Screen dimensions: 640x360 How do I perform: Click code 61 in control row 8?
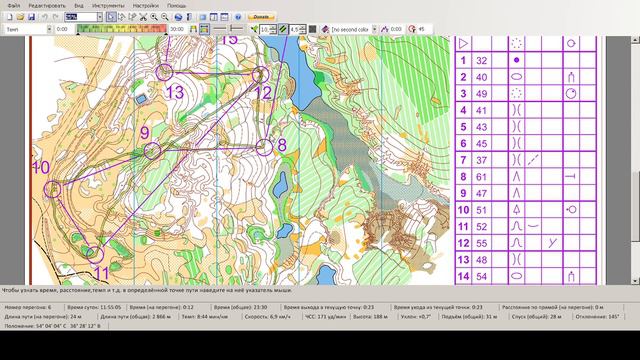click(x=482, y=177)
